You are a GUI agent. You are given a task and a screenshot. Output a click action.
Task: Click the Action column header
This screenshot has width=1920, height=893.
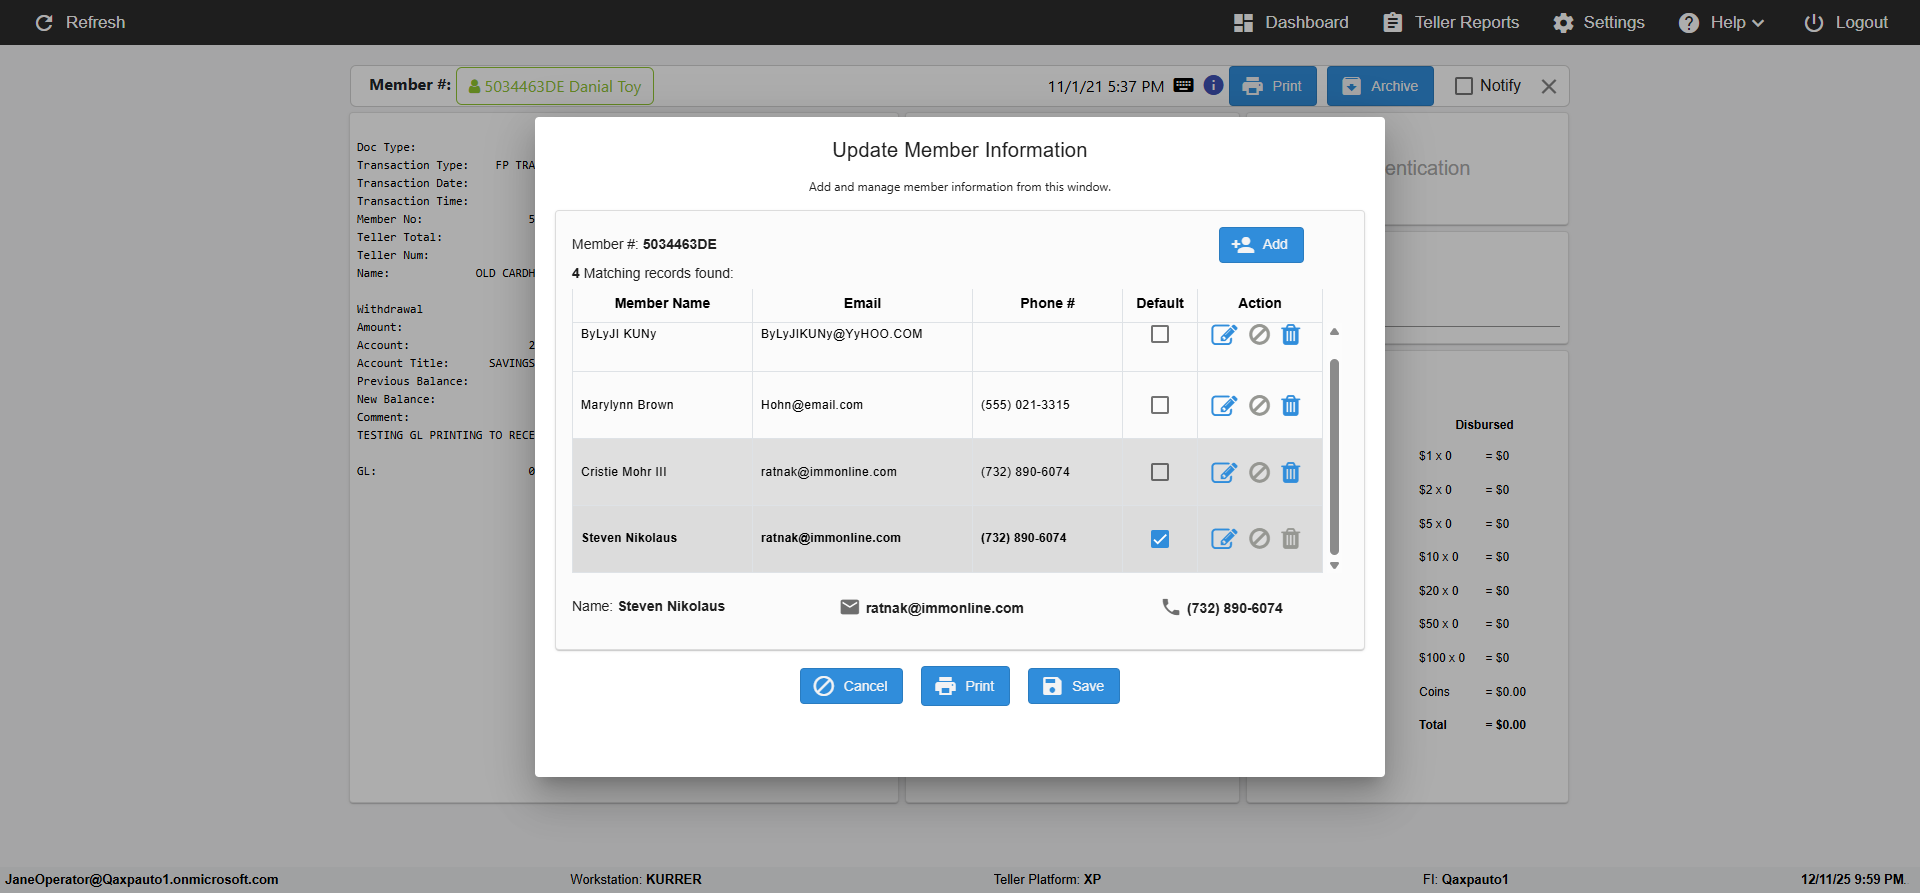click(1260, 303)
